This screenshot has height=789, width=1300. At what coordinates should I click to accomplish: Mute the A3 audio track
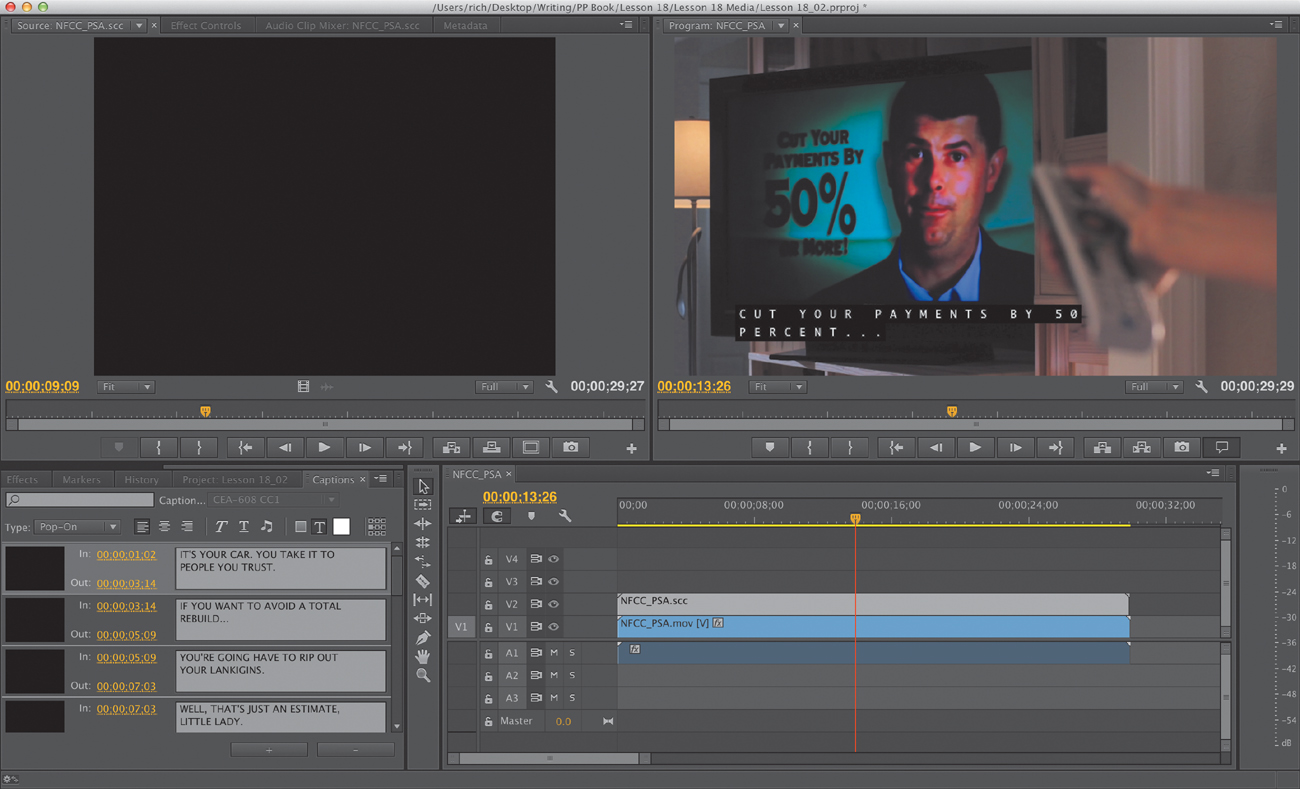554,698
